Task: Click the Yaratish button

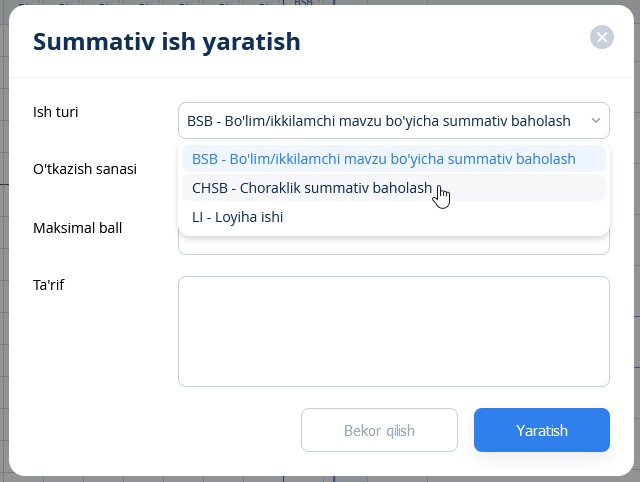Action: pyautogui.click(x=541, y=431)
